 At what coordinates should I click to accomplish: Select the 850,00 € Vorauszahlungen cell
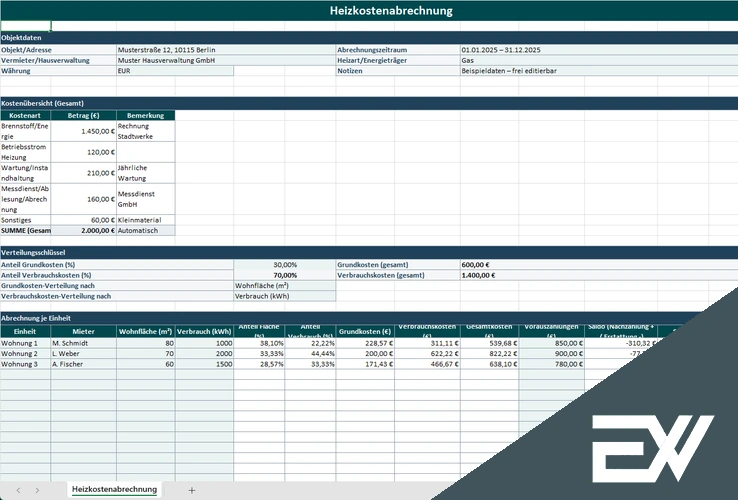(551, 343)
